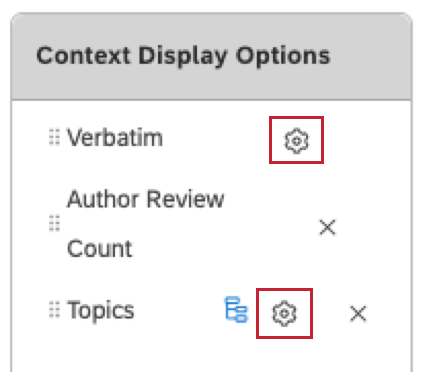Open the Verbatim settings gear
425x372 pixels.
coord(296,141)
